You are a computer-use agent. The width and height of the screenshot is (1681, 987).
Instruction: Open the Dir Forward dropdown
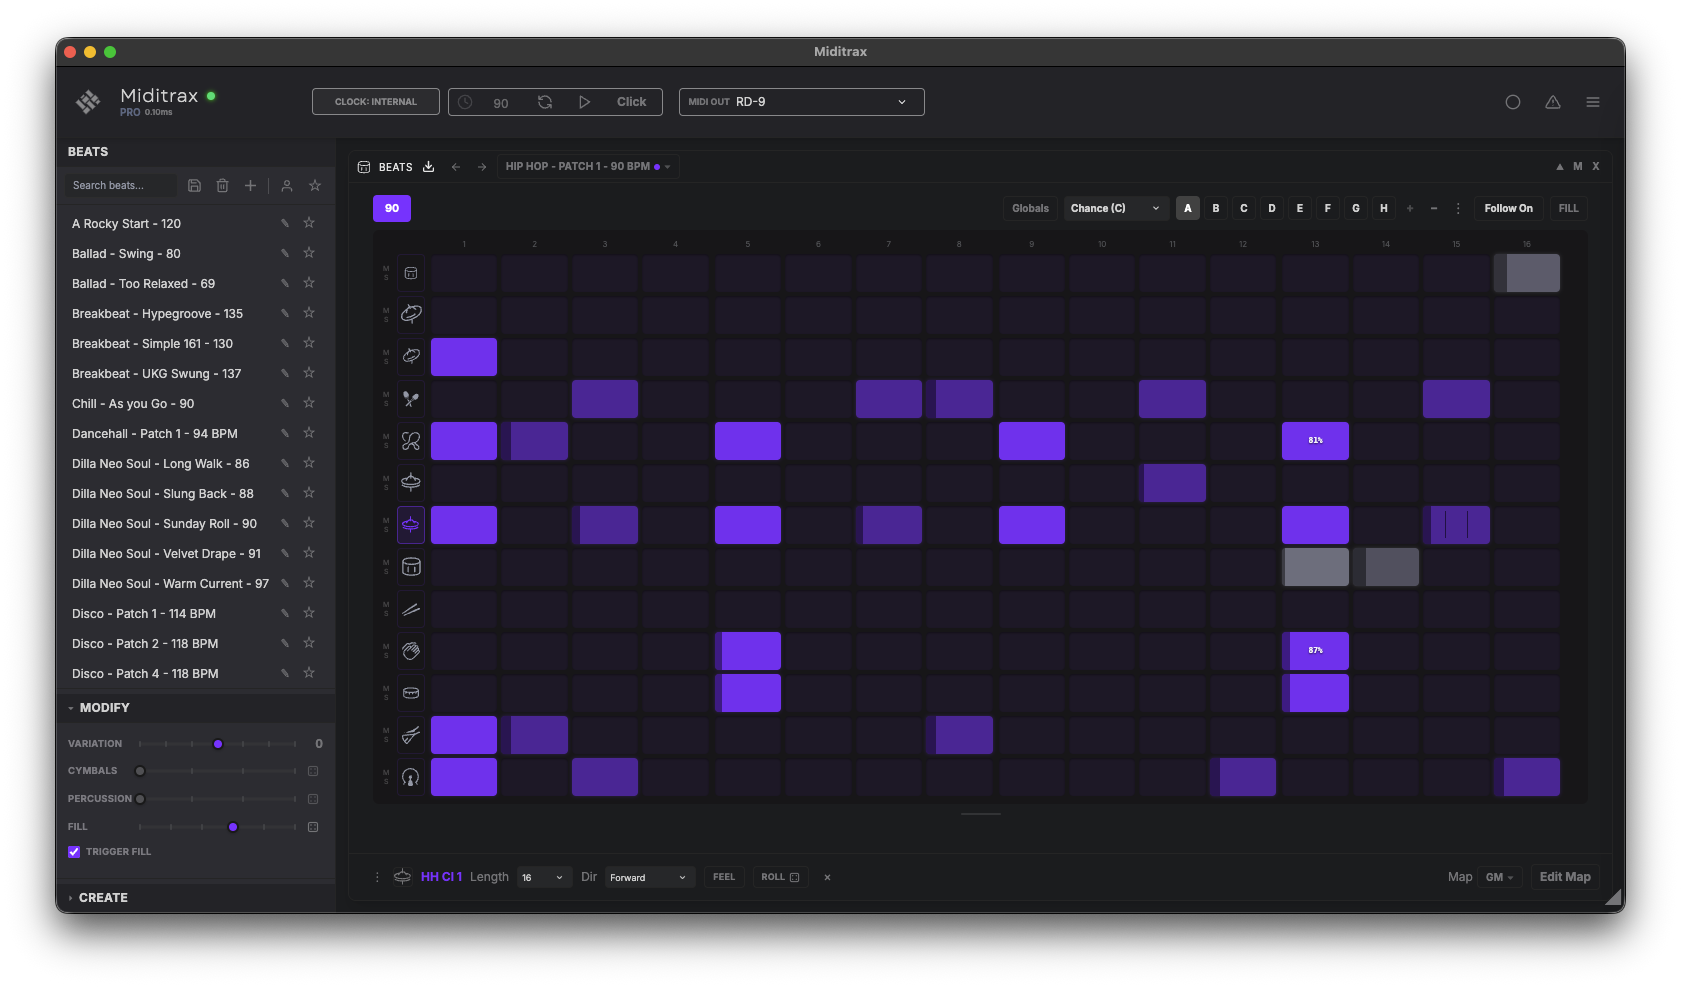(649, 877)
